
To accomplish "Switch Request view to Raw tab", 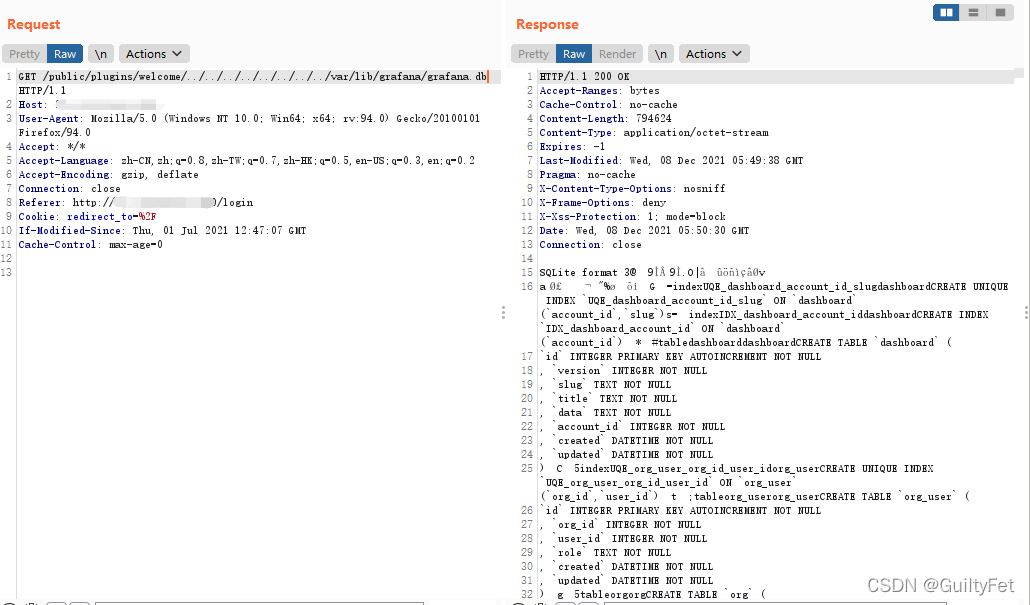I will point(65,54).
